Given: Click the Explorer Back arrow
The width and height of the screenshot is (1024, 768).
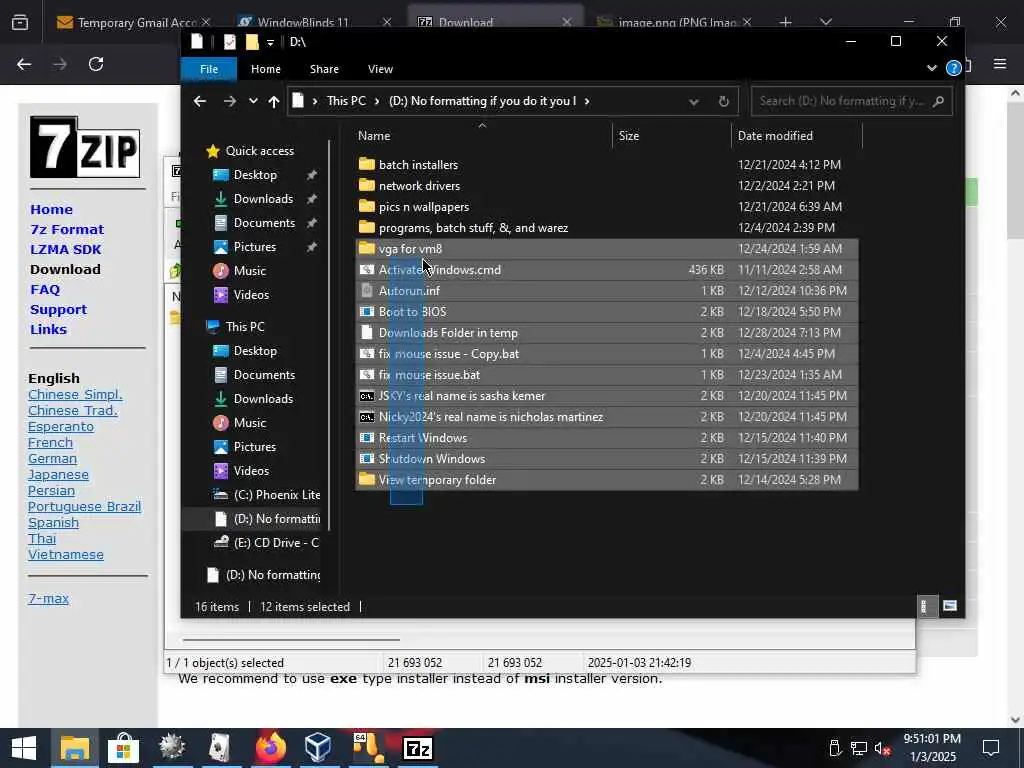Looking at the screenshot, I should click(x=200, y=101).
